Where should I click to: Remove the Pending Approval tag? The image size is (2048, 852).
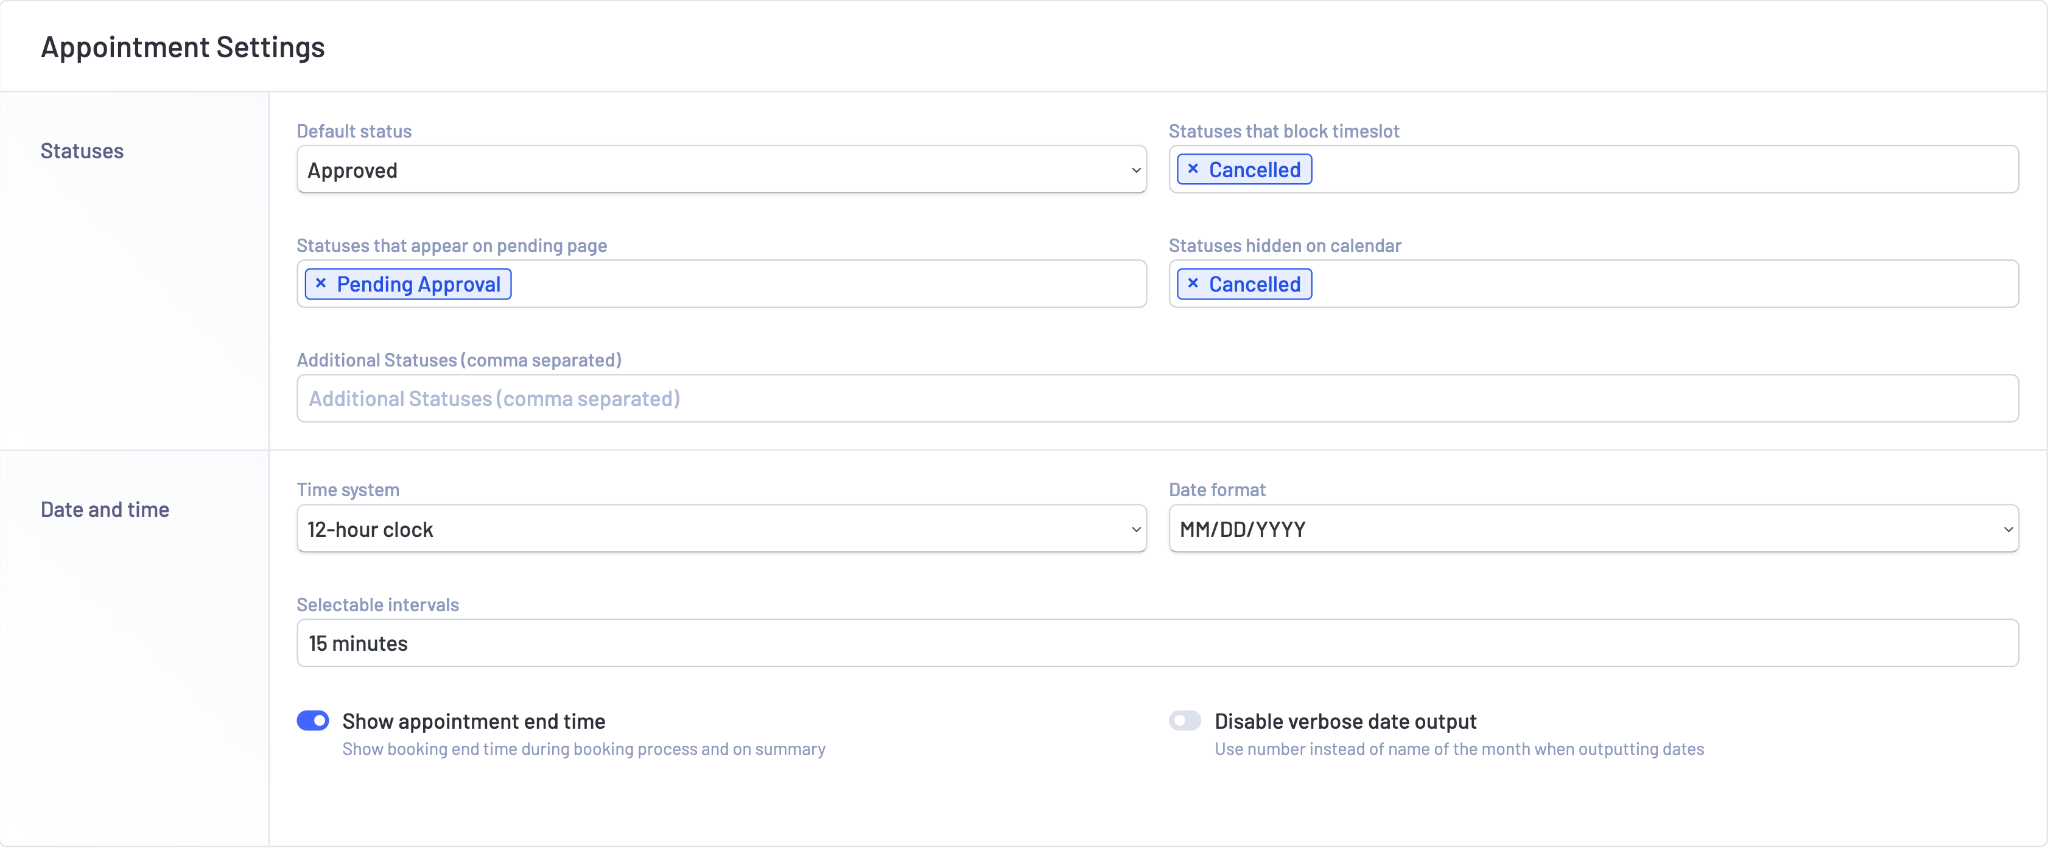coord(320,283)
